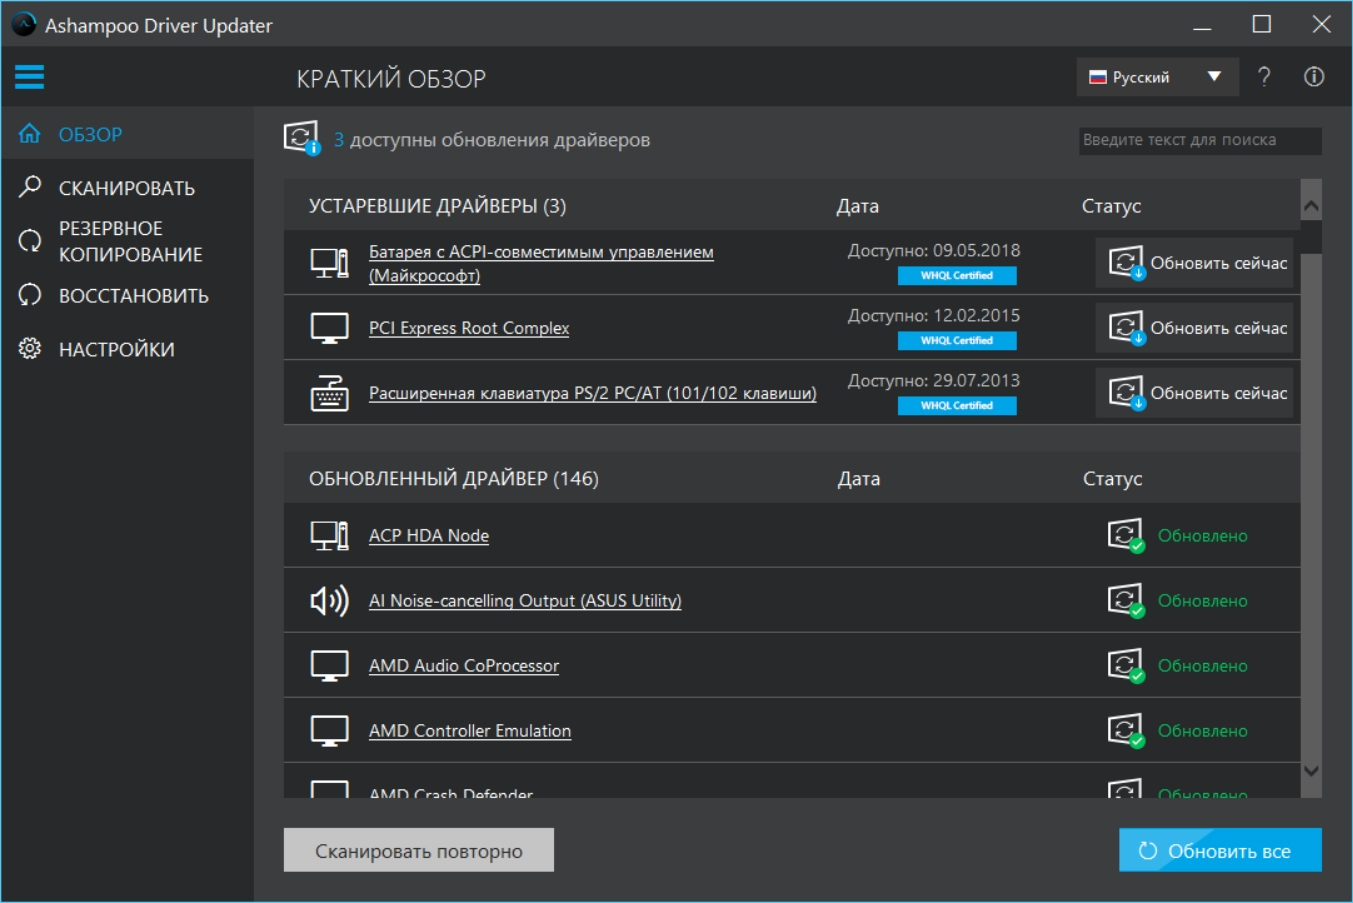Open the Русский language dropdown
The image size is (1353, 903).
[1157, 77]
